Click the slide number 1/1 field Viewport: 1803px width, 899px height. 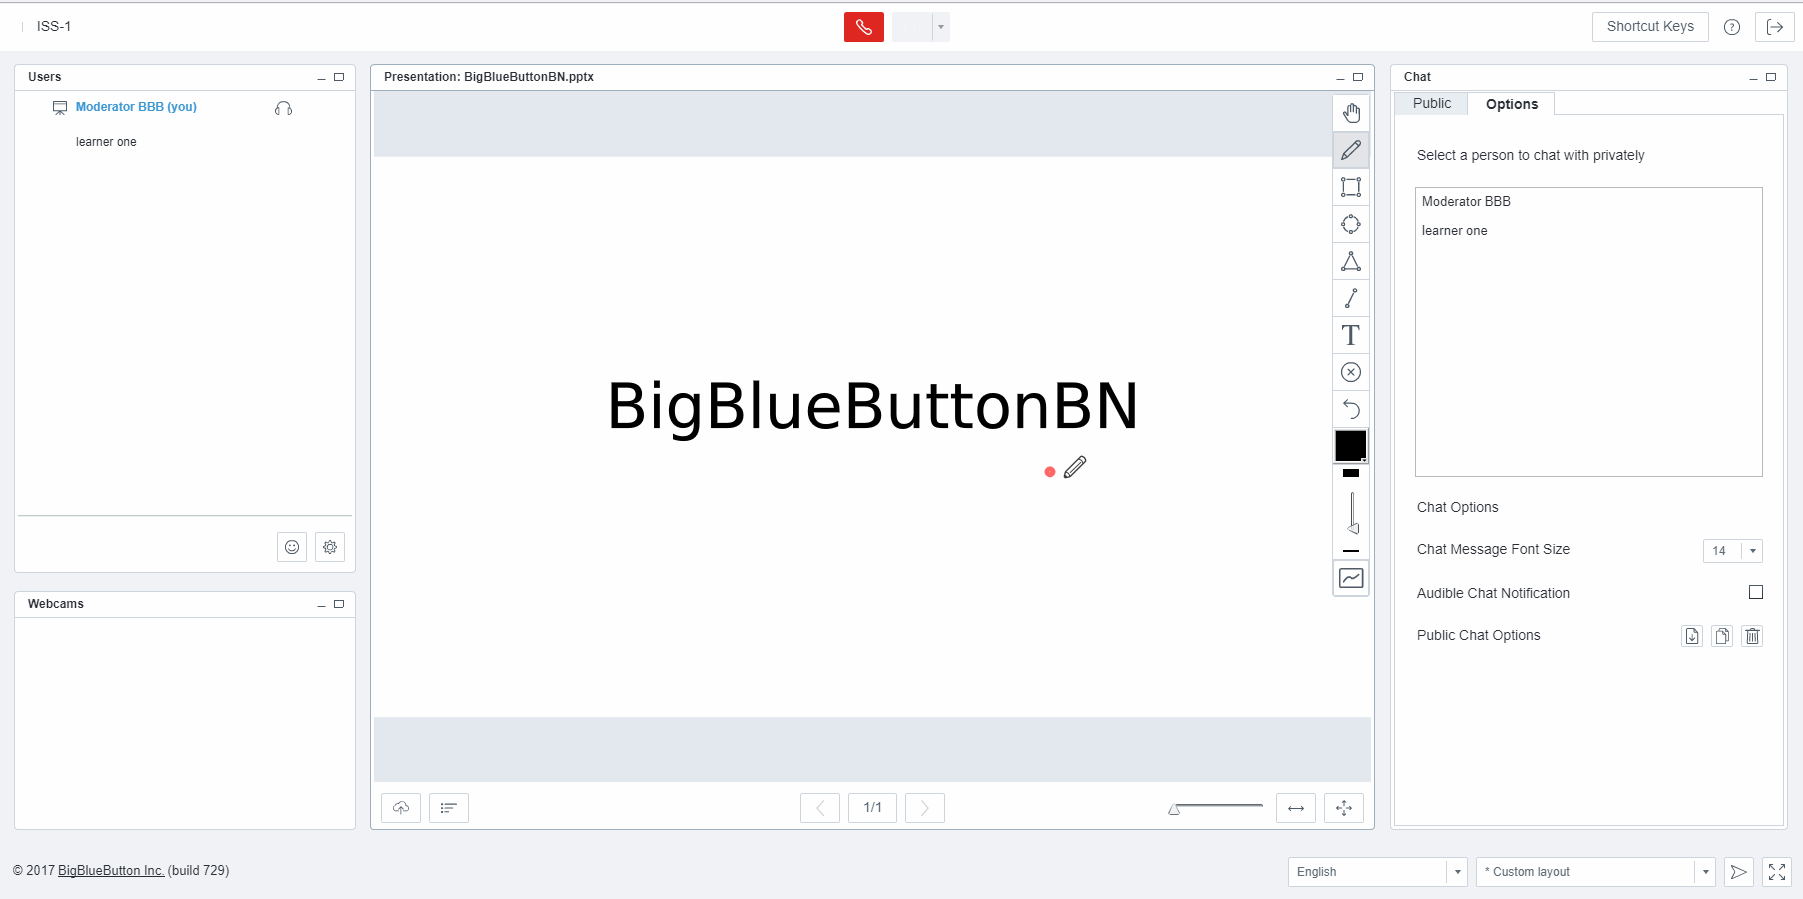tap(873, 808)
